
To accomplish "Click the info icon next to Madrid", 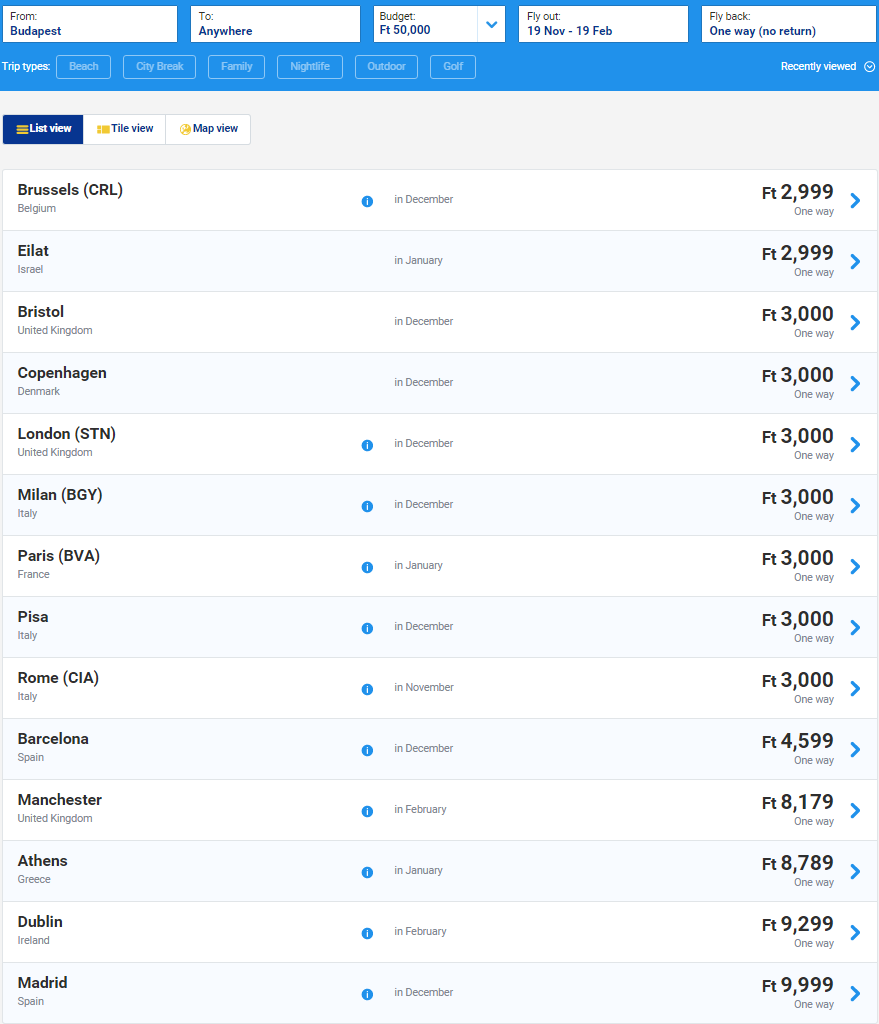I will click(x=367, y=994).
